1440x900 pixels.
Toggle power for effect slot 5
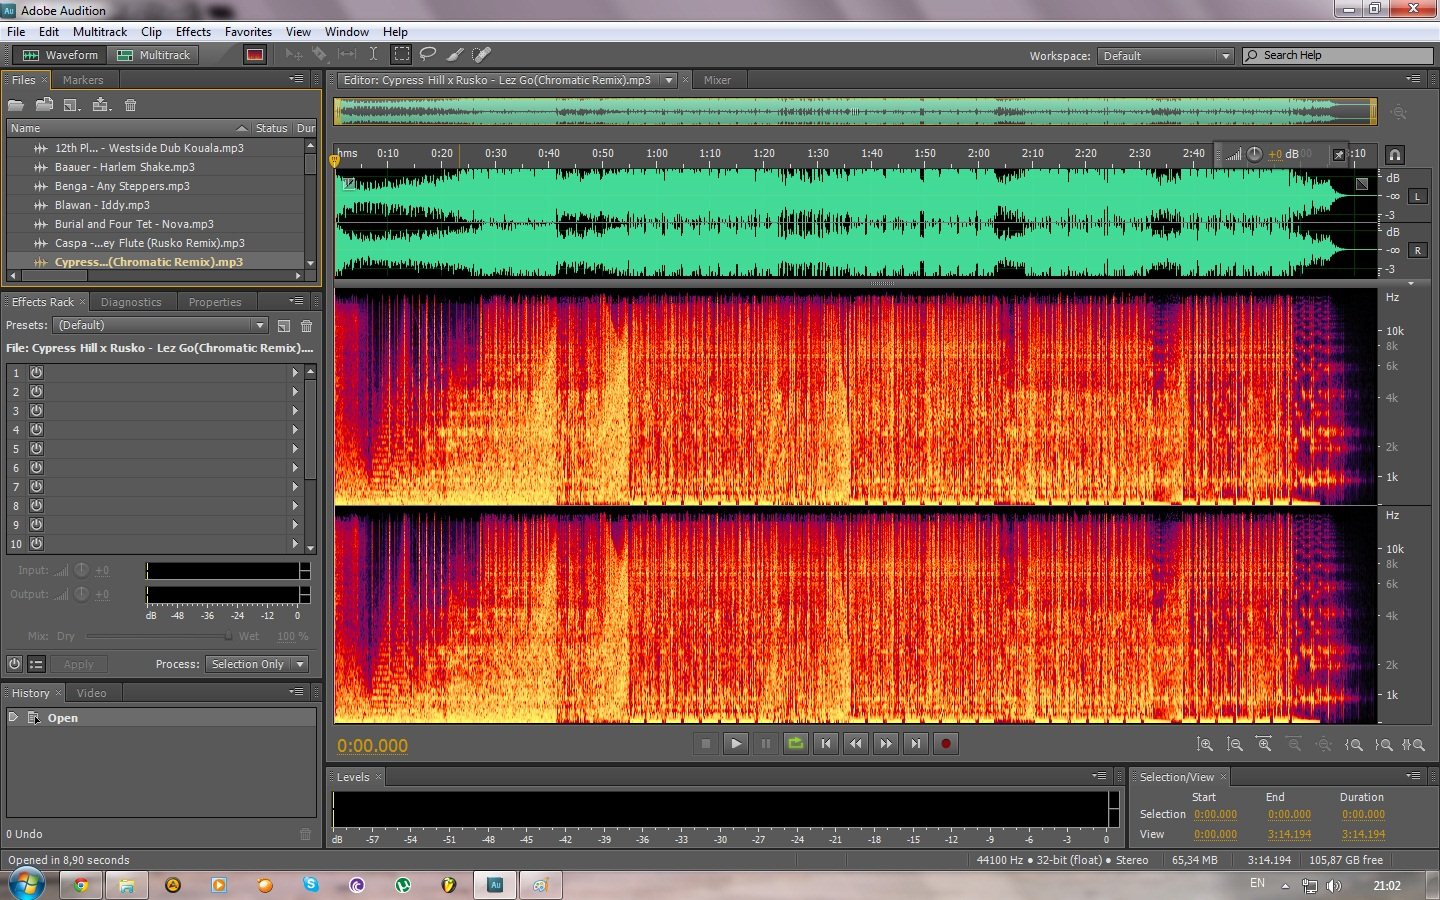point(36,448)
